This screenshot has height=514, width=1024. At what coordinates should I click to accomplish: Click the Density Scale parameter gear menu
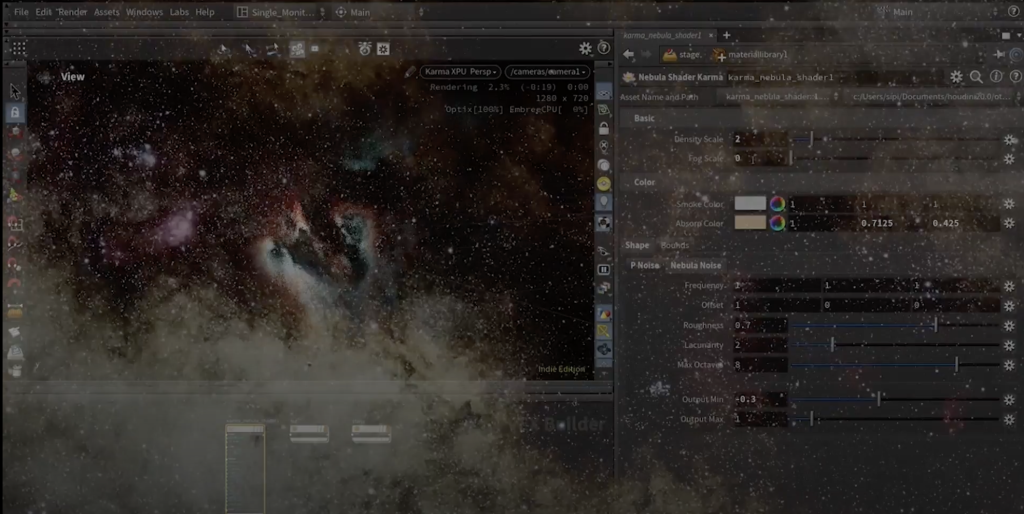pyautogui.click(x=1008, y=139)
